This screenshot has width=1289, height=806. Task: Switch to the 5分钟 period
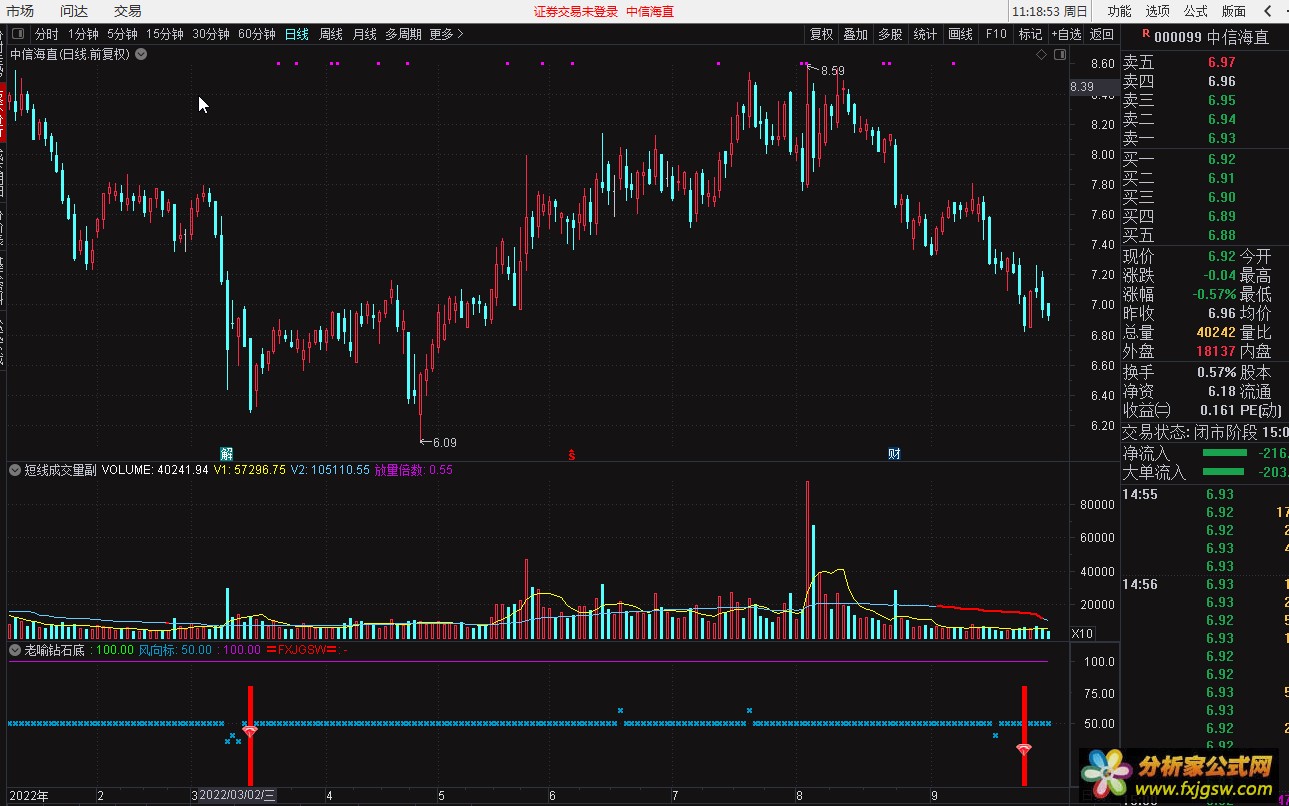tap(122, 34)
